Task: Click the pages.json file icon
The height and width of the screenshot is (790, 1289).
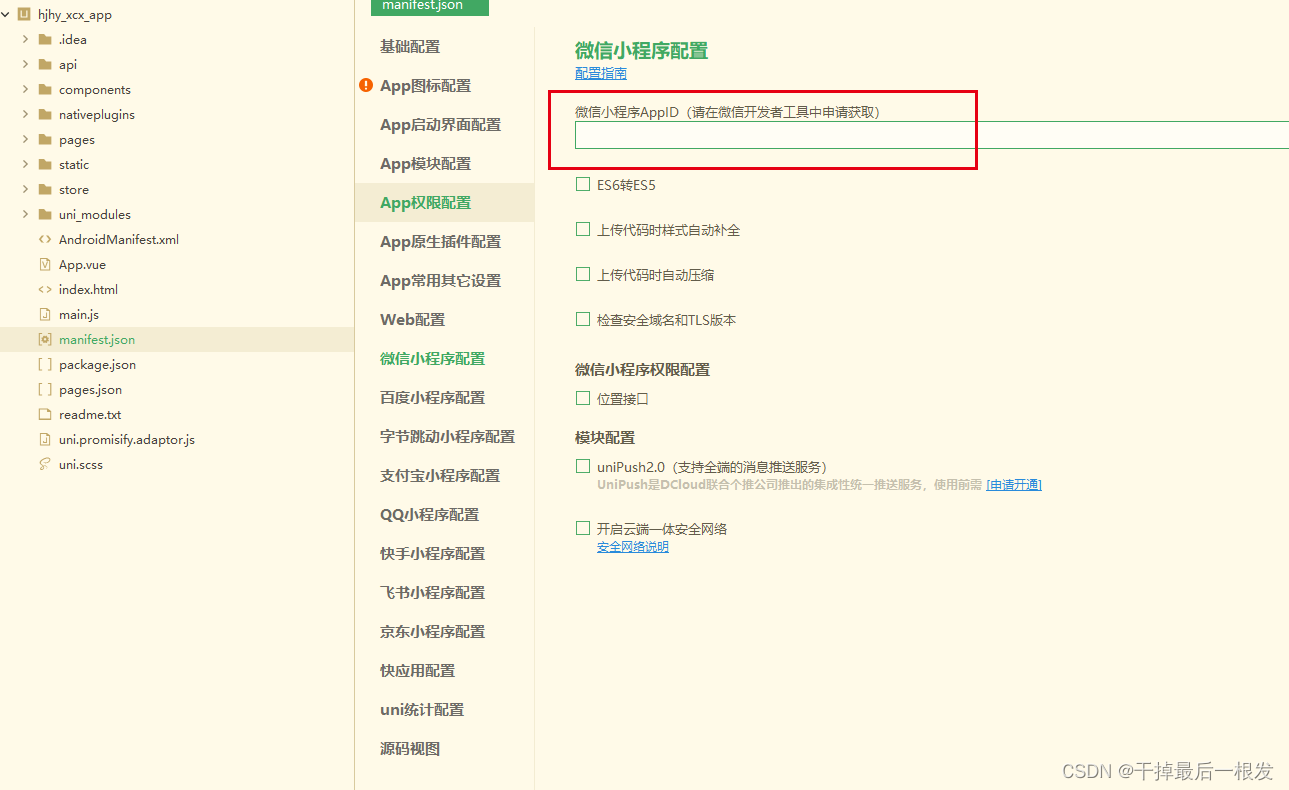Action: coord(44,390)
